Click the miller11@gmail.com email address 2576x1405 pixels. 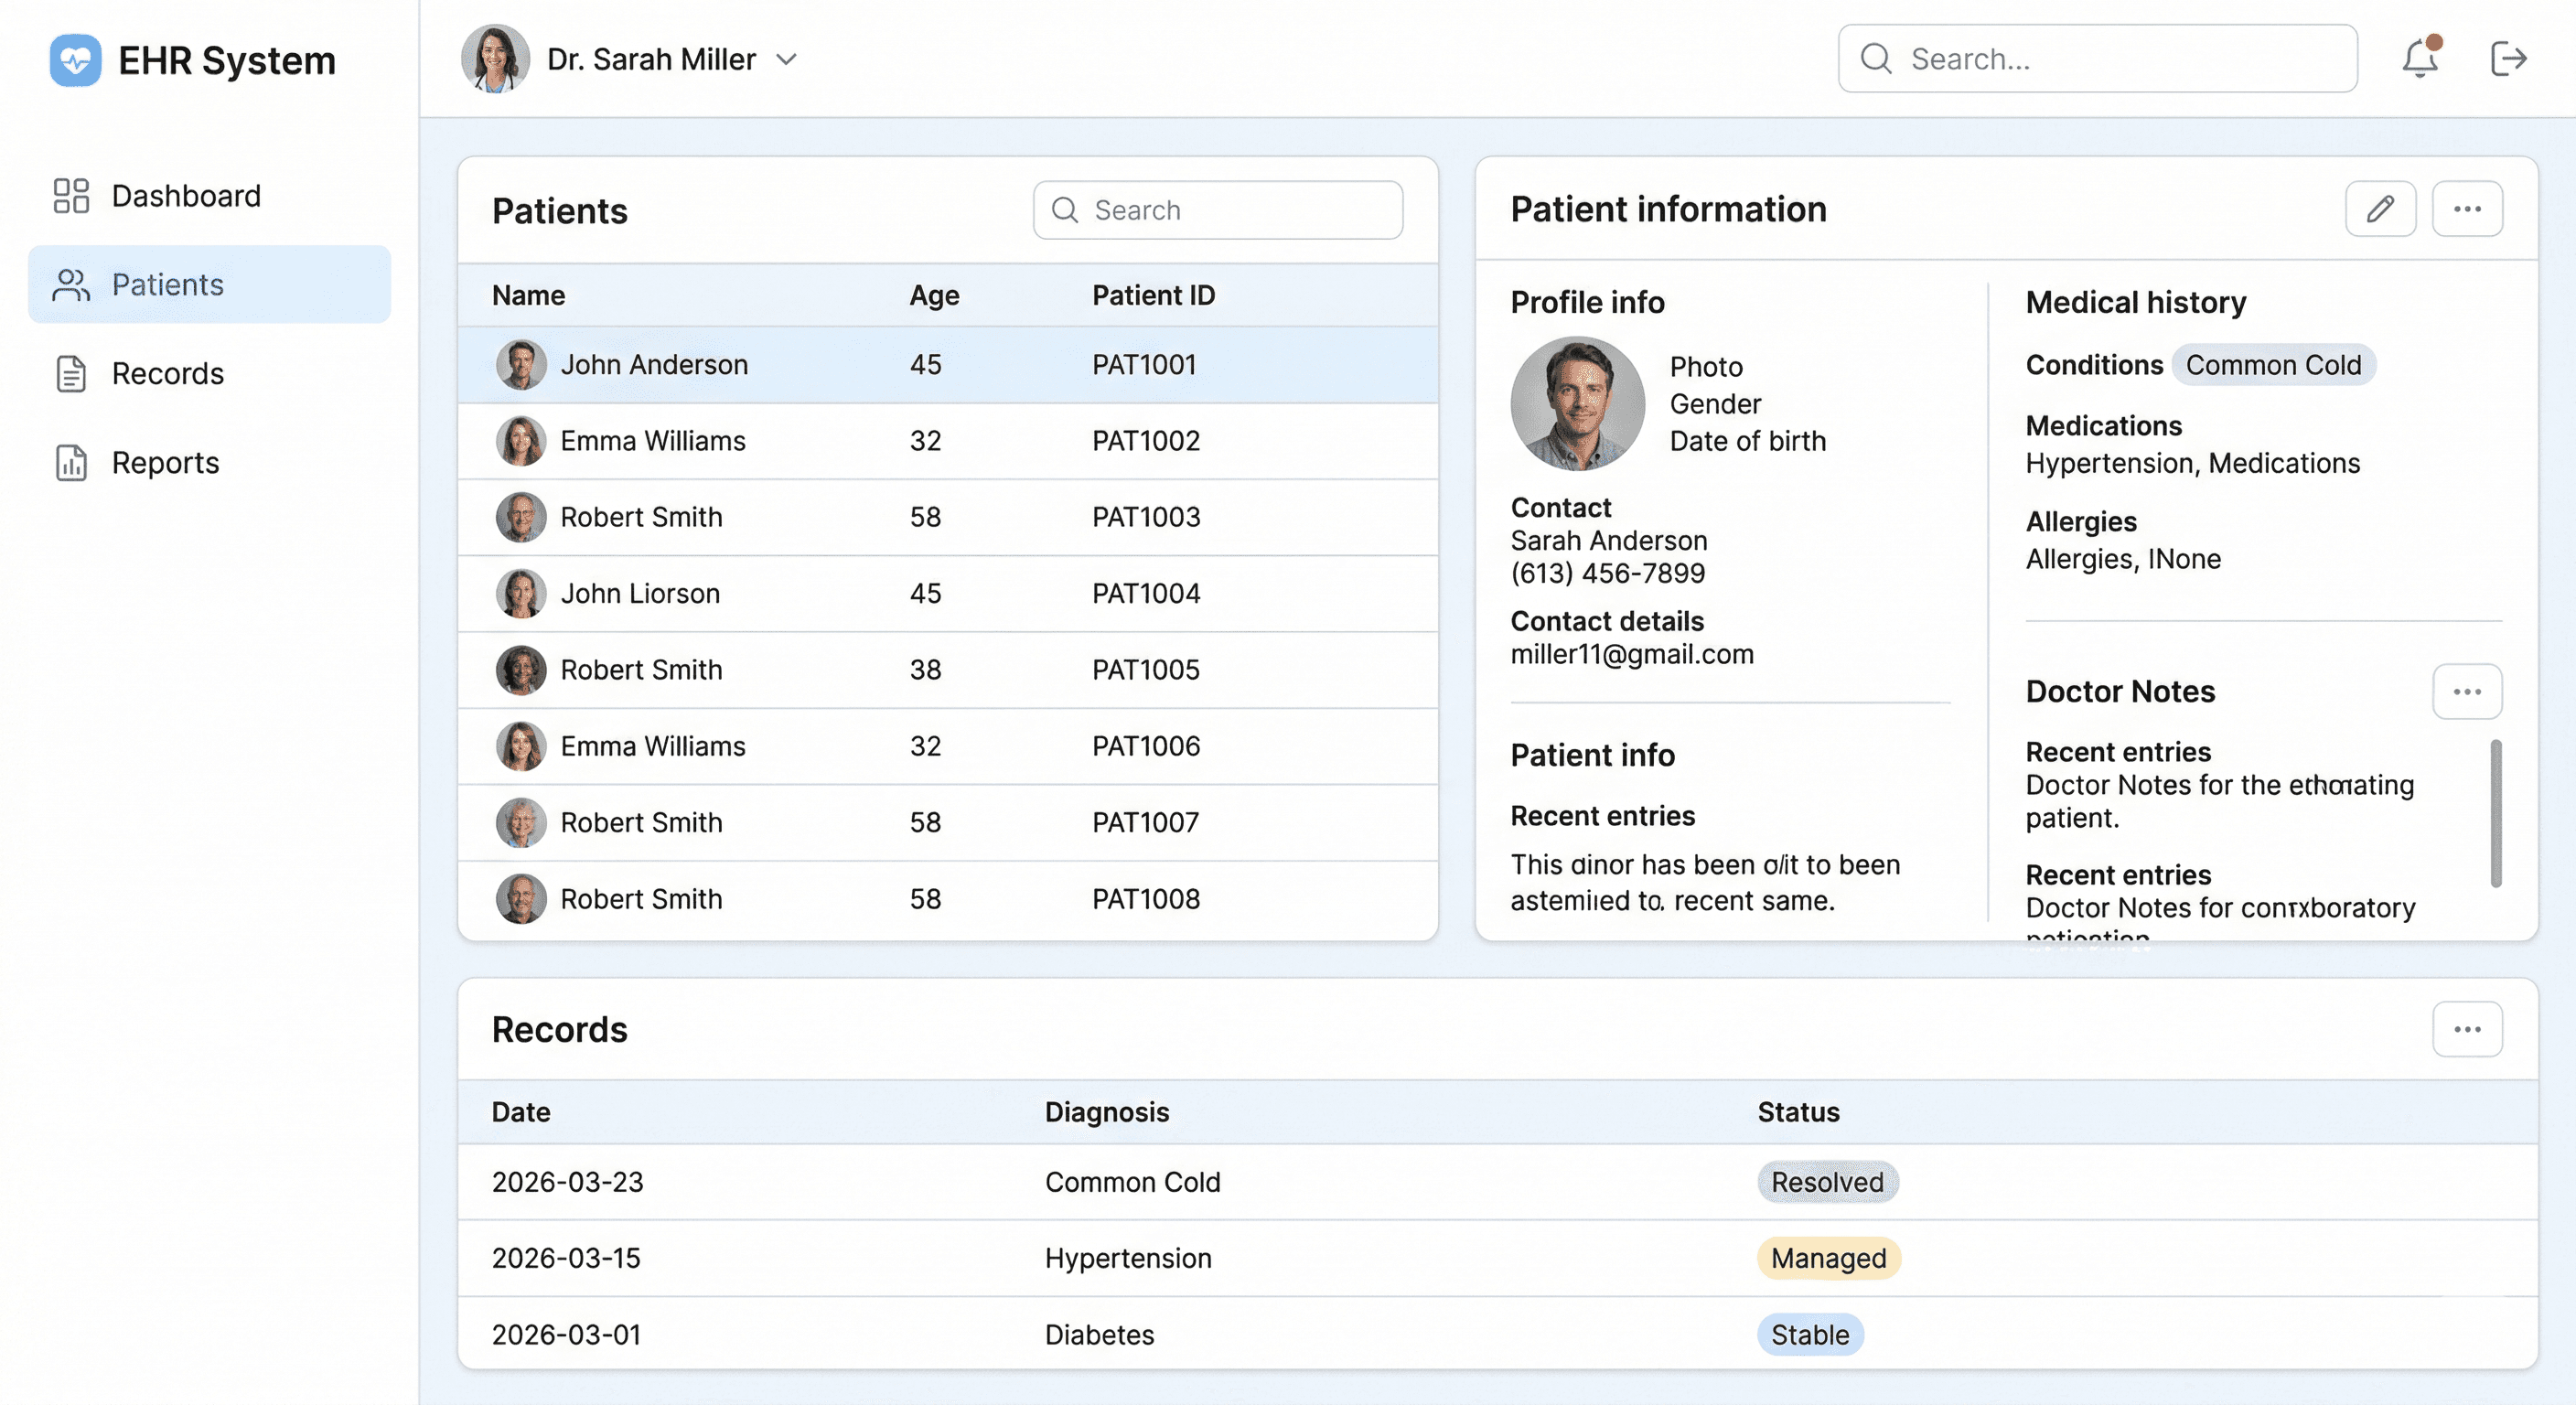pos(1631,654)
